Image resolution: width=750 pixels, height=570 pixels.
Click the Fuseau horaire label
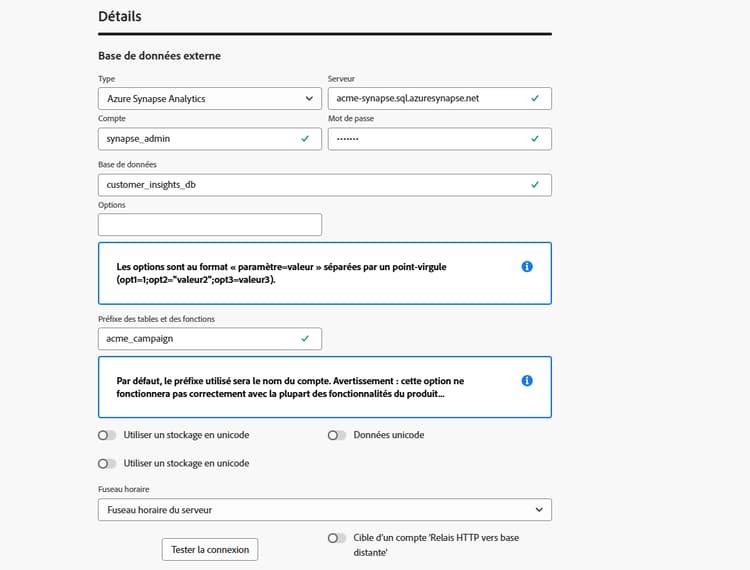tap(123, 489)
